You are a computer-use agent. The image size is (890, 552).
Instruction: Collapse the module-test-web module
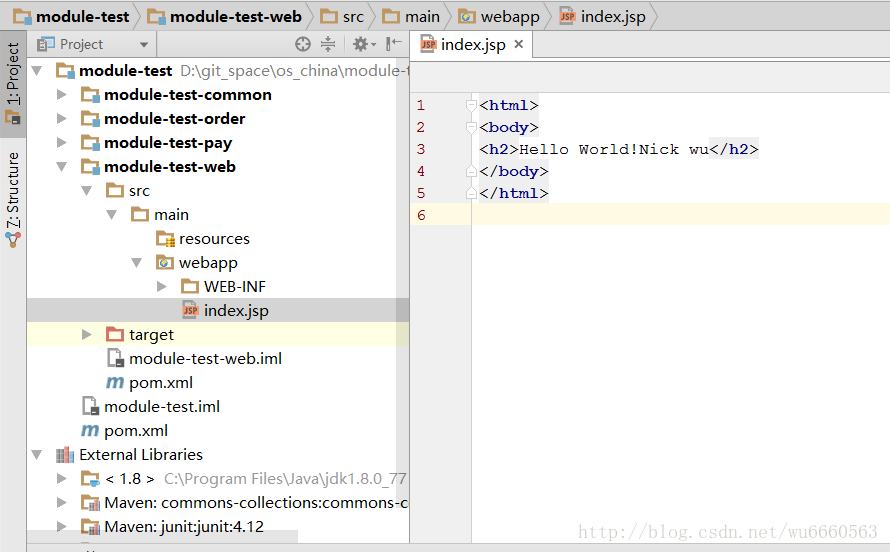pos(62,167)
